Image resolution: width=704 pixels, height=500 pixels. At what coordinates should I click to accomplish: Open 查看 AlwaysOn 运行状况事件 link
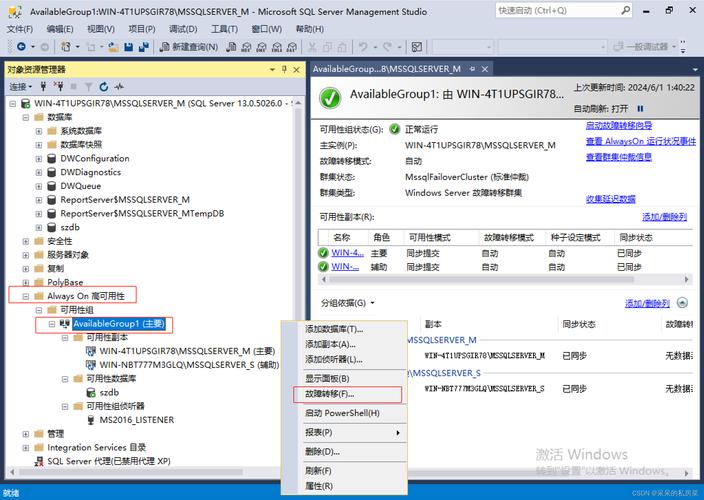(641, 141)
